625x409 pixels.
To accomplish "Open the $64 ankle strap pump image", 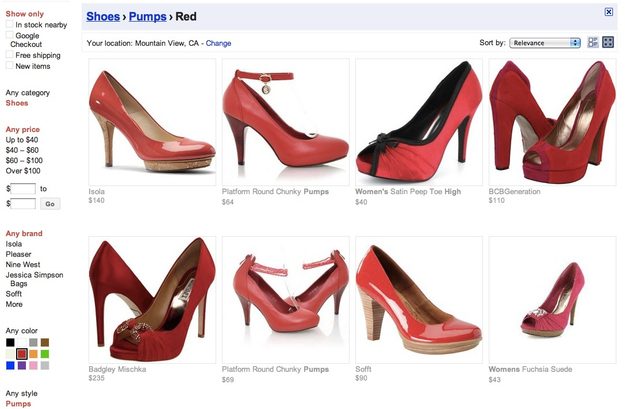I will click(285, 122).
